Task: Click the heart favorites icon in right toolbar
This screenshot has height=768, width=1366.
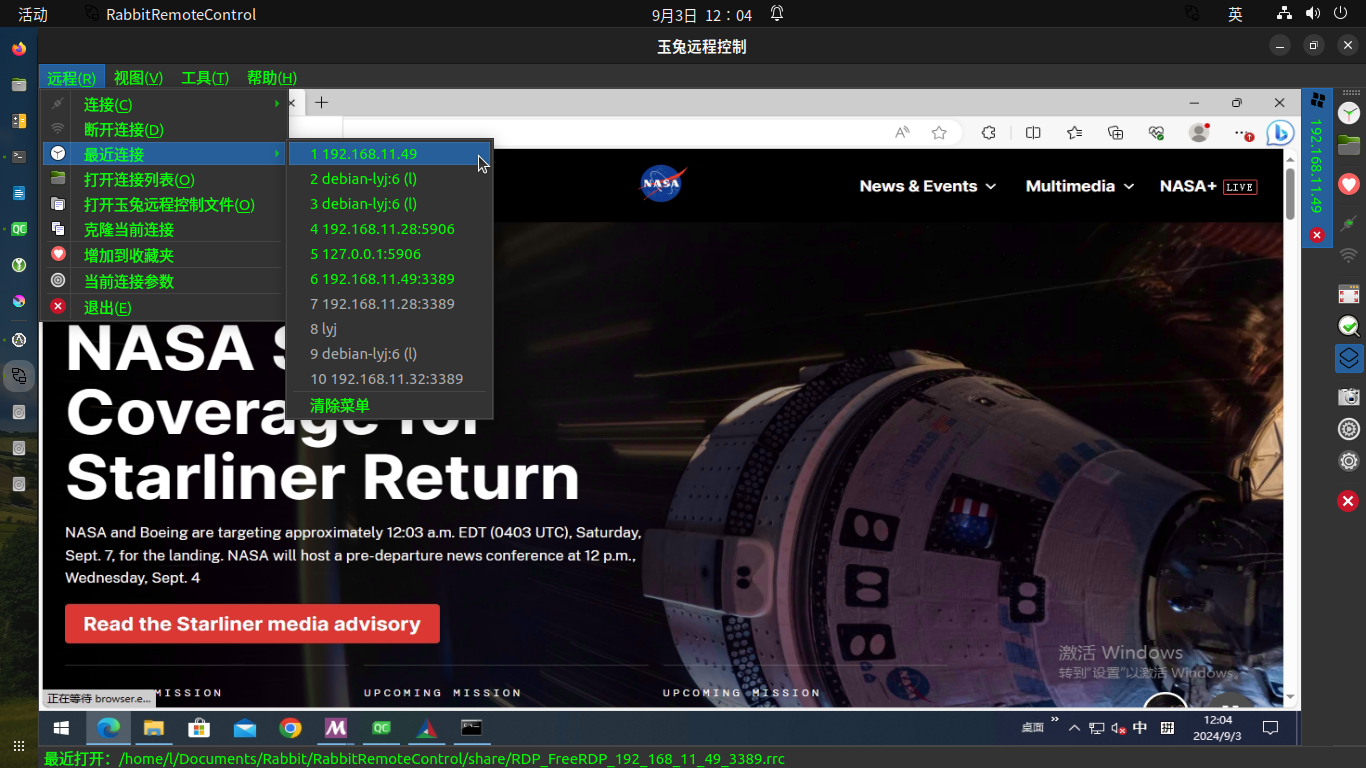Action: coord(1349,184)
